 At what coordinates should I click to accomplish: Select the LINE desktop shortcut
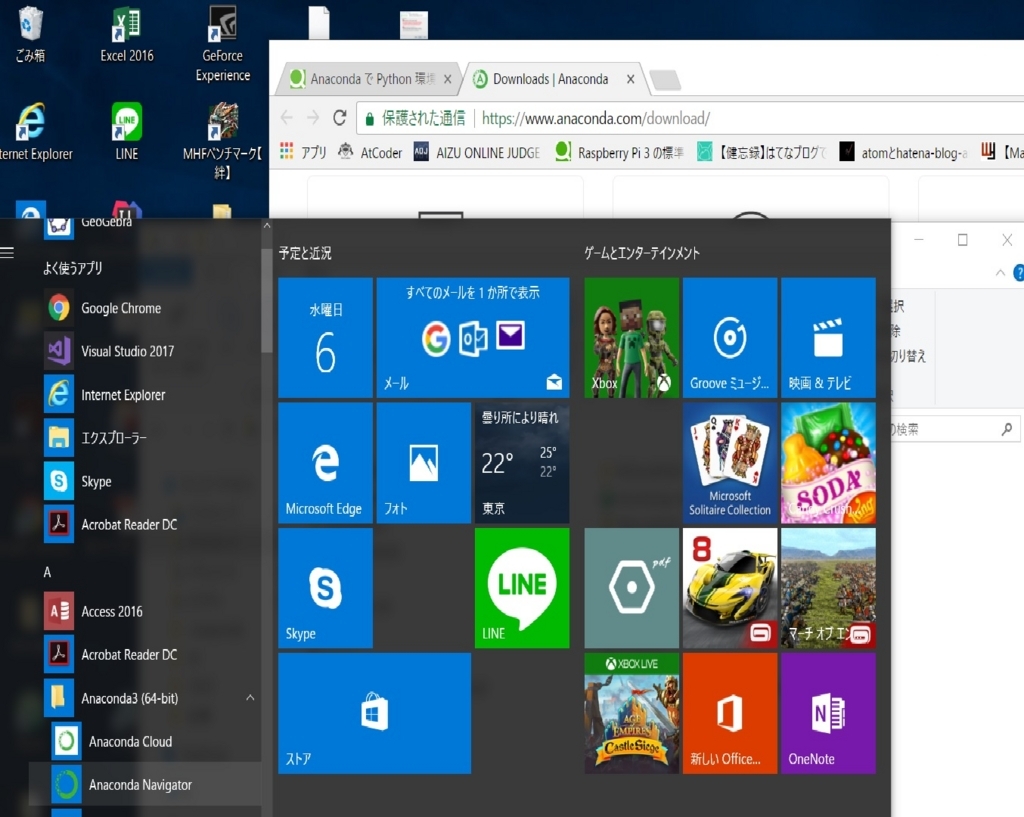coord(127,131)
